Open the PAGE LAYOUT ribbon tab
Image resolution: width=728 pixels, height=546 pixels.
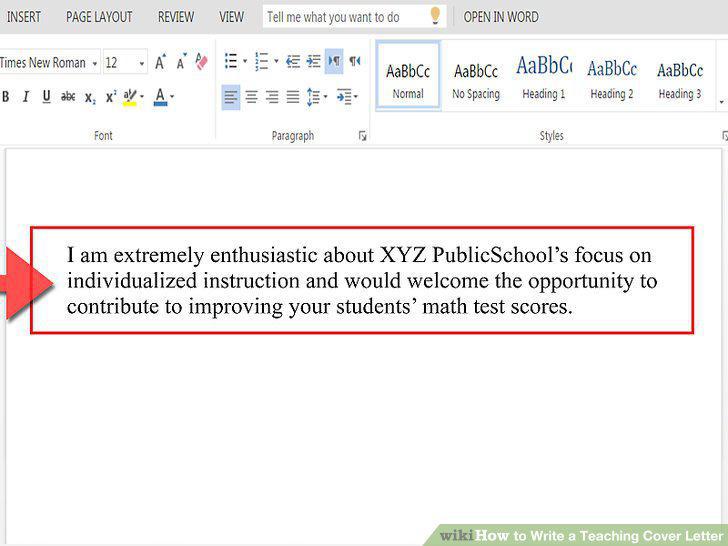pyautogui.click(x=99, y=17)
